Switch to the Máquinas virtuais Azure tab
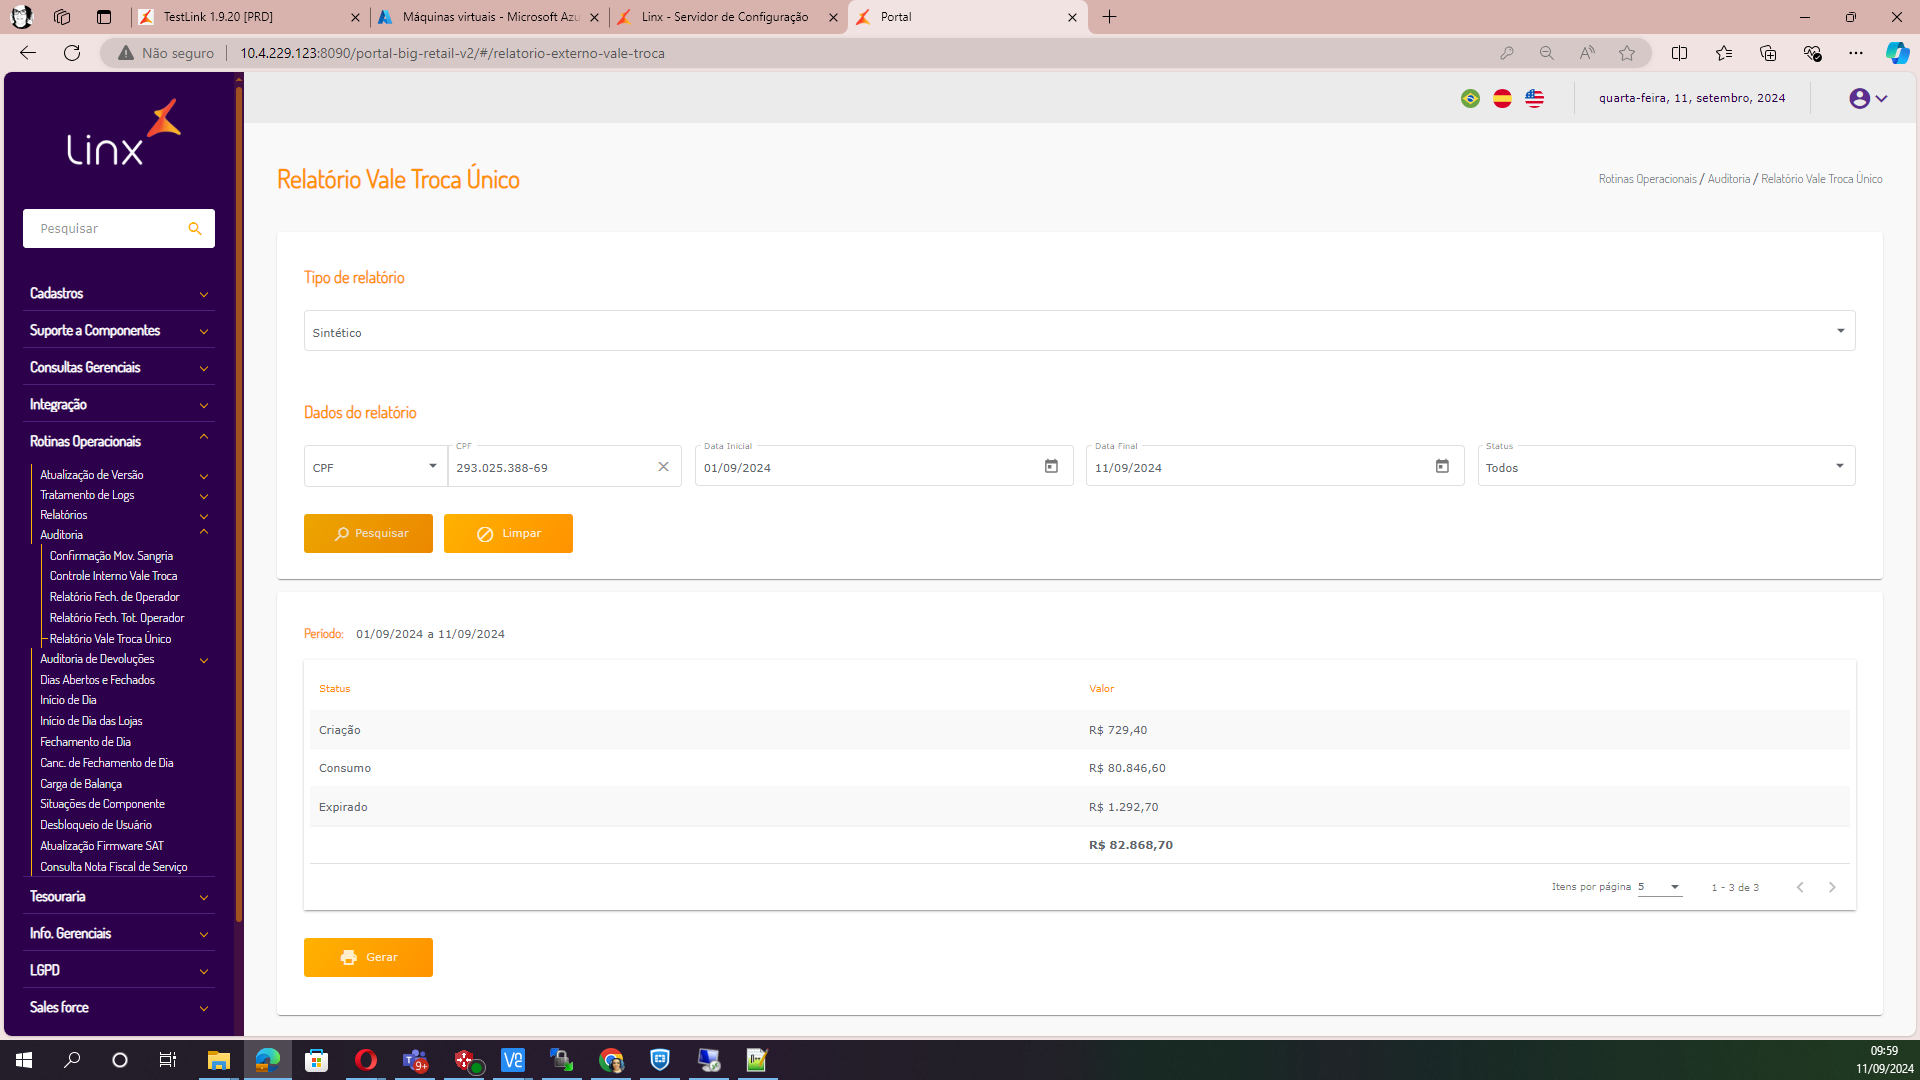 (489, 17)
